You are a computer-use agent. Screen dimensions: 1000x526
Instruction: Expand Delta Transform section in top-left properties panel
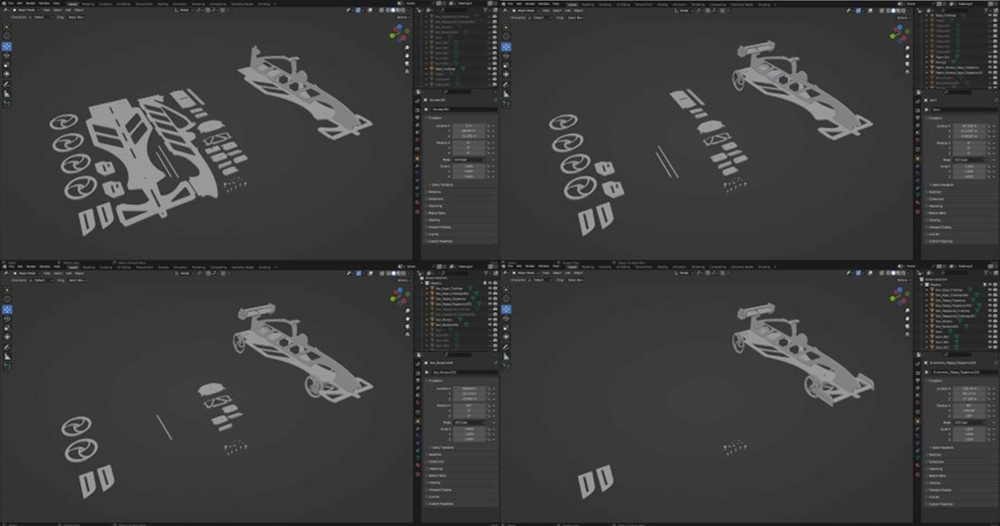(x=440, y=185)
